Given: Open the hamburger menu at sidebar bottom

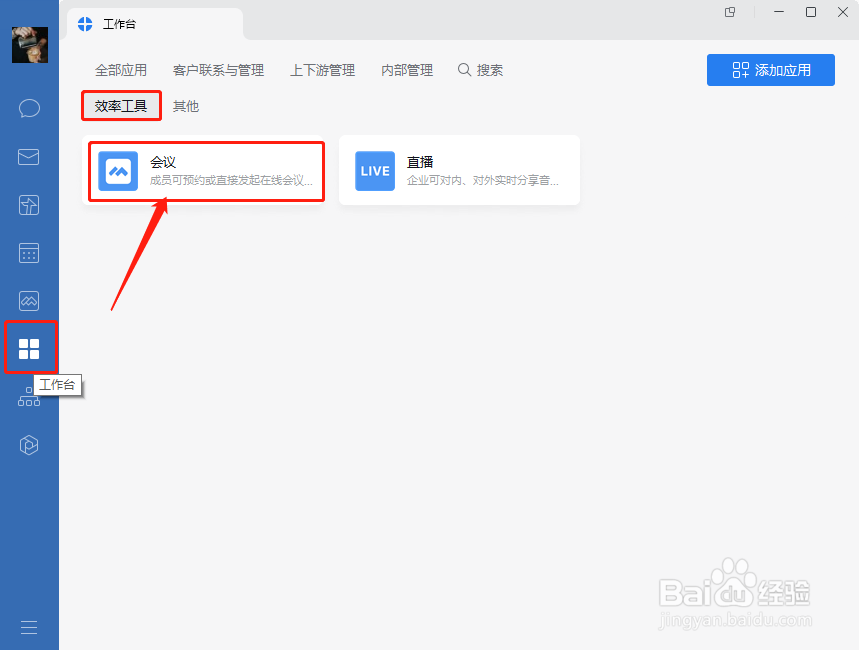Looking at the screenshot, I should click(x=29, y=627).
